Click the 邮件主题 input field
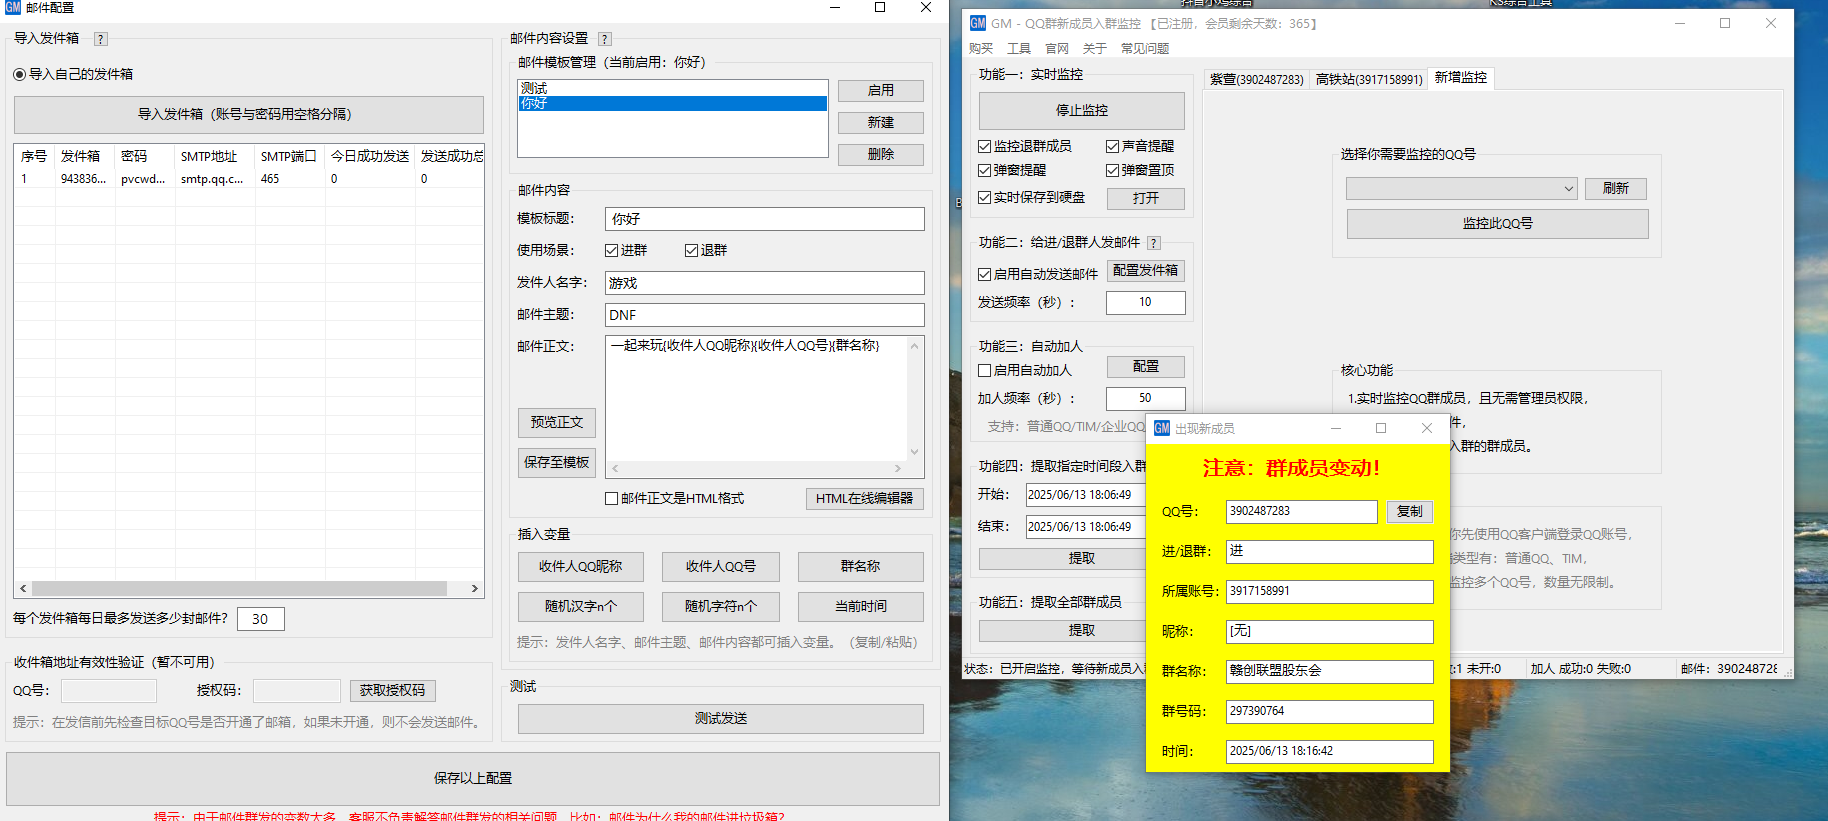Screen dimensions: 1828x821 (764, 315)
